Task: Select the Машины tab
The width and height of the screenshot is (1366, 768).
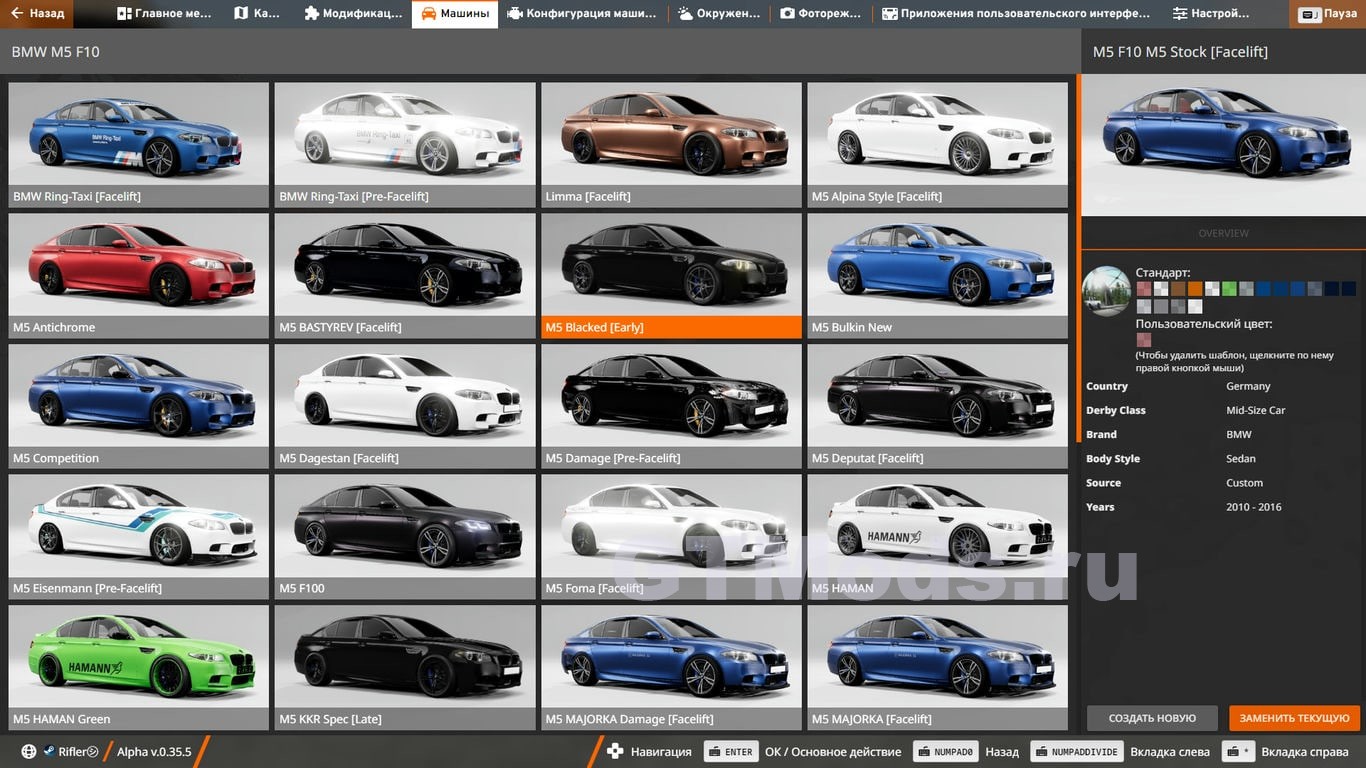Action: (455, 14)
